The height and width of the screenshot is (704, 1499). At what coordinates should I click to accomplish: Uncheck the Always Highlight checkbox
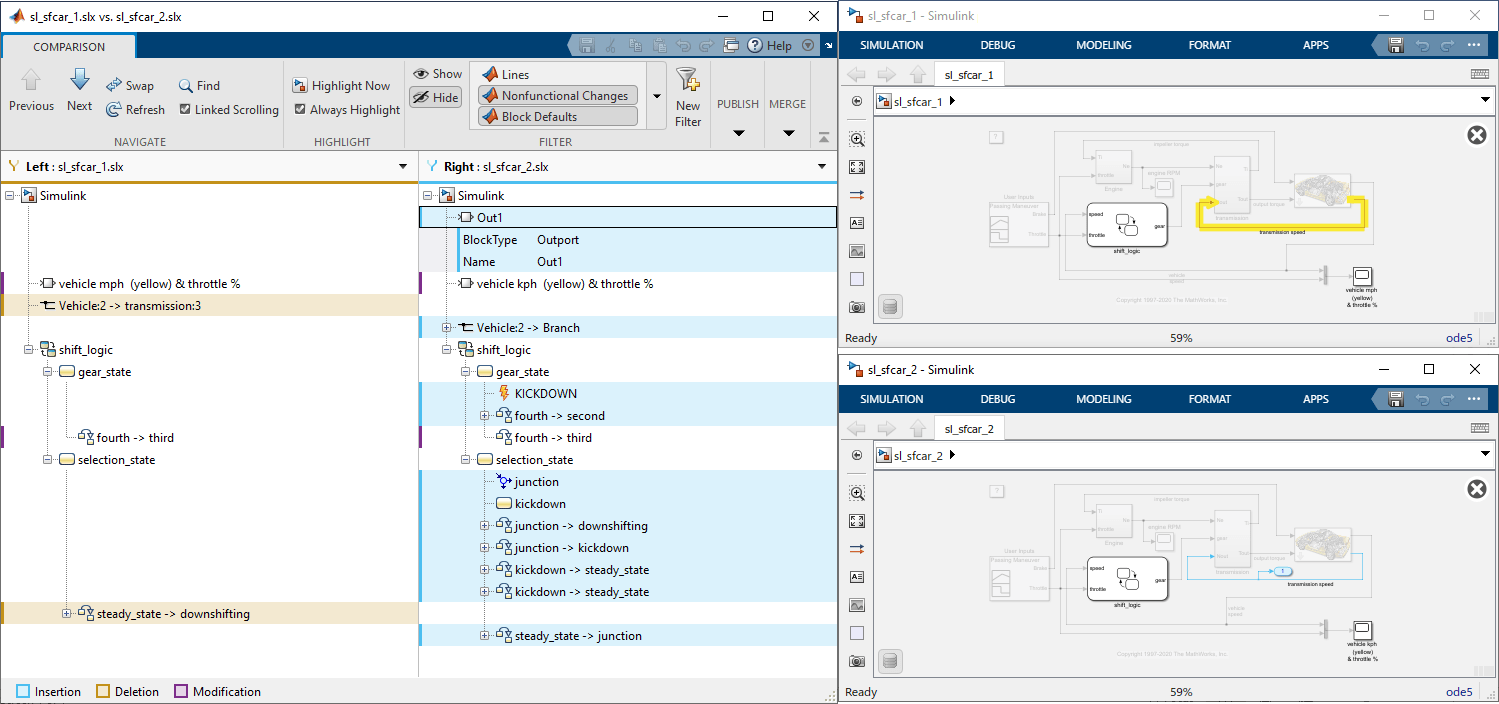pyautogui.click(x=301, y=110)
